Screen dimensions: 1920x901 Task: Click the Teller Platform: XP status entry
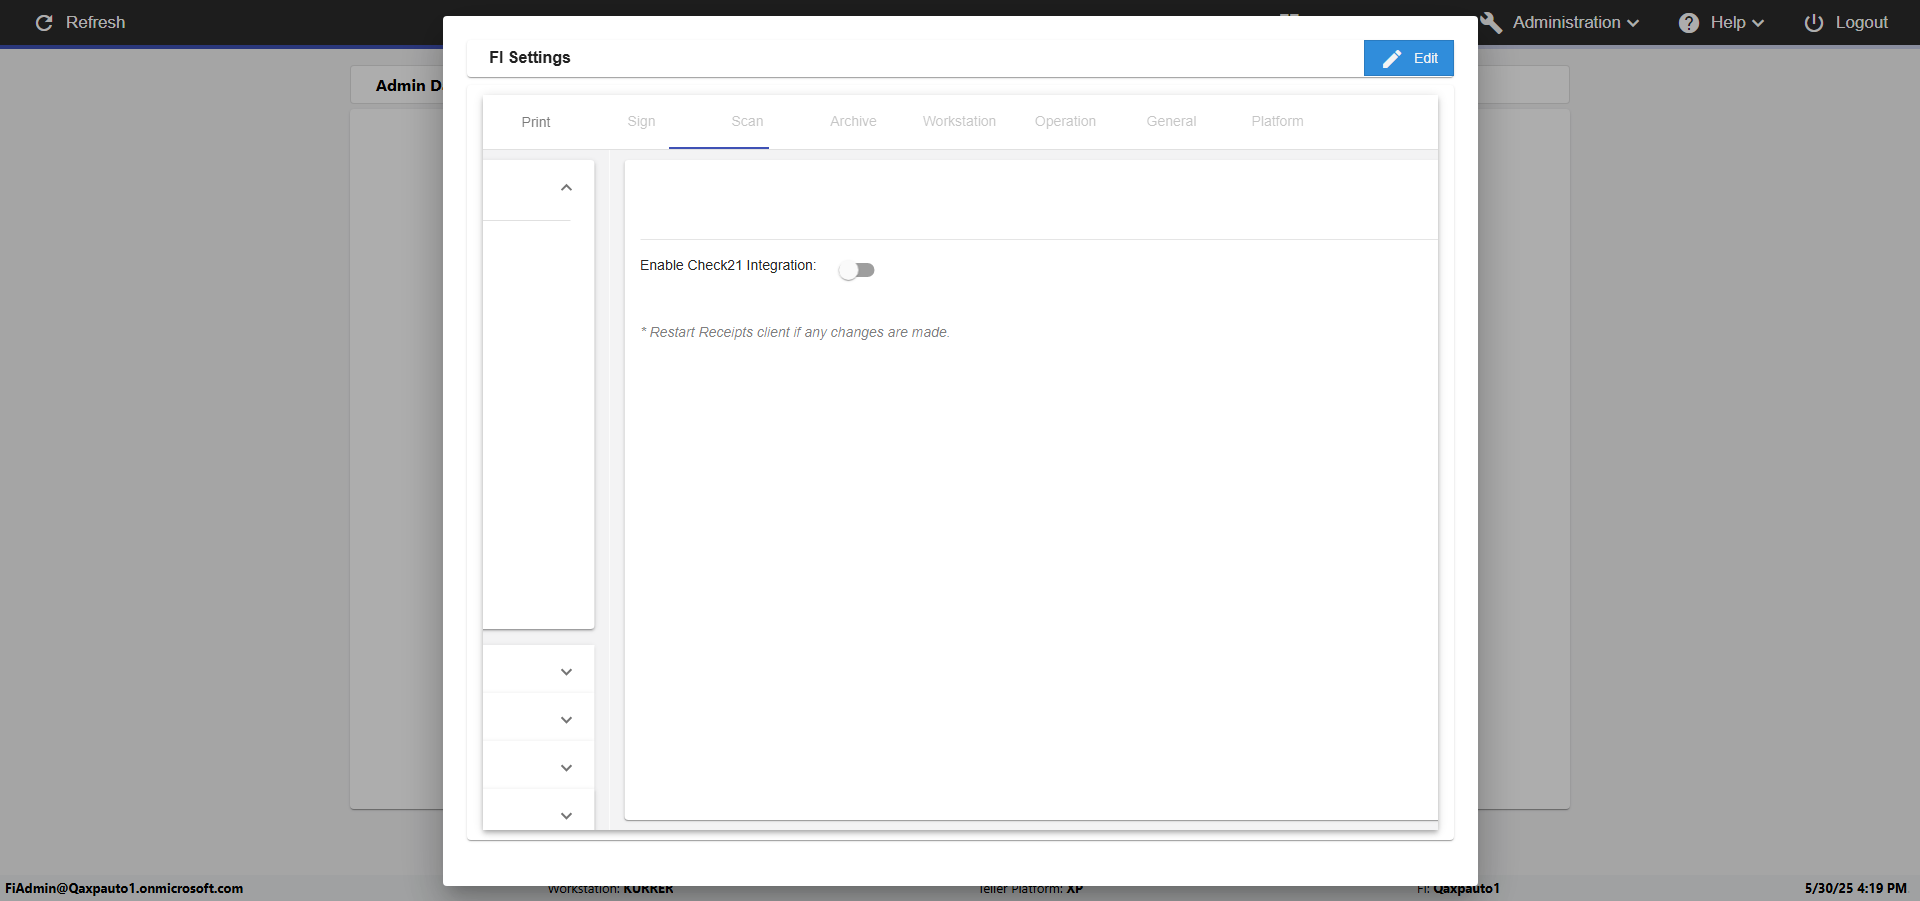pyautogui.click(x=1030, y=888)
